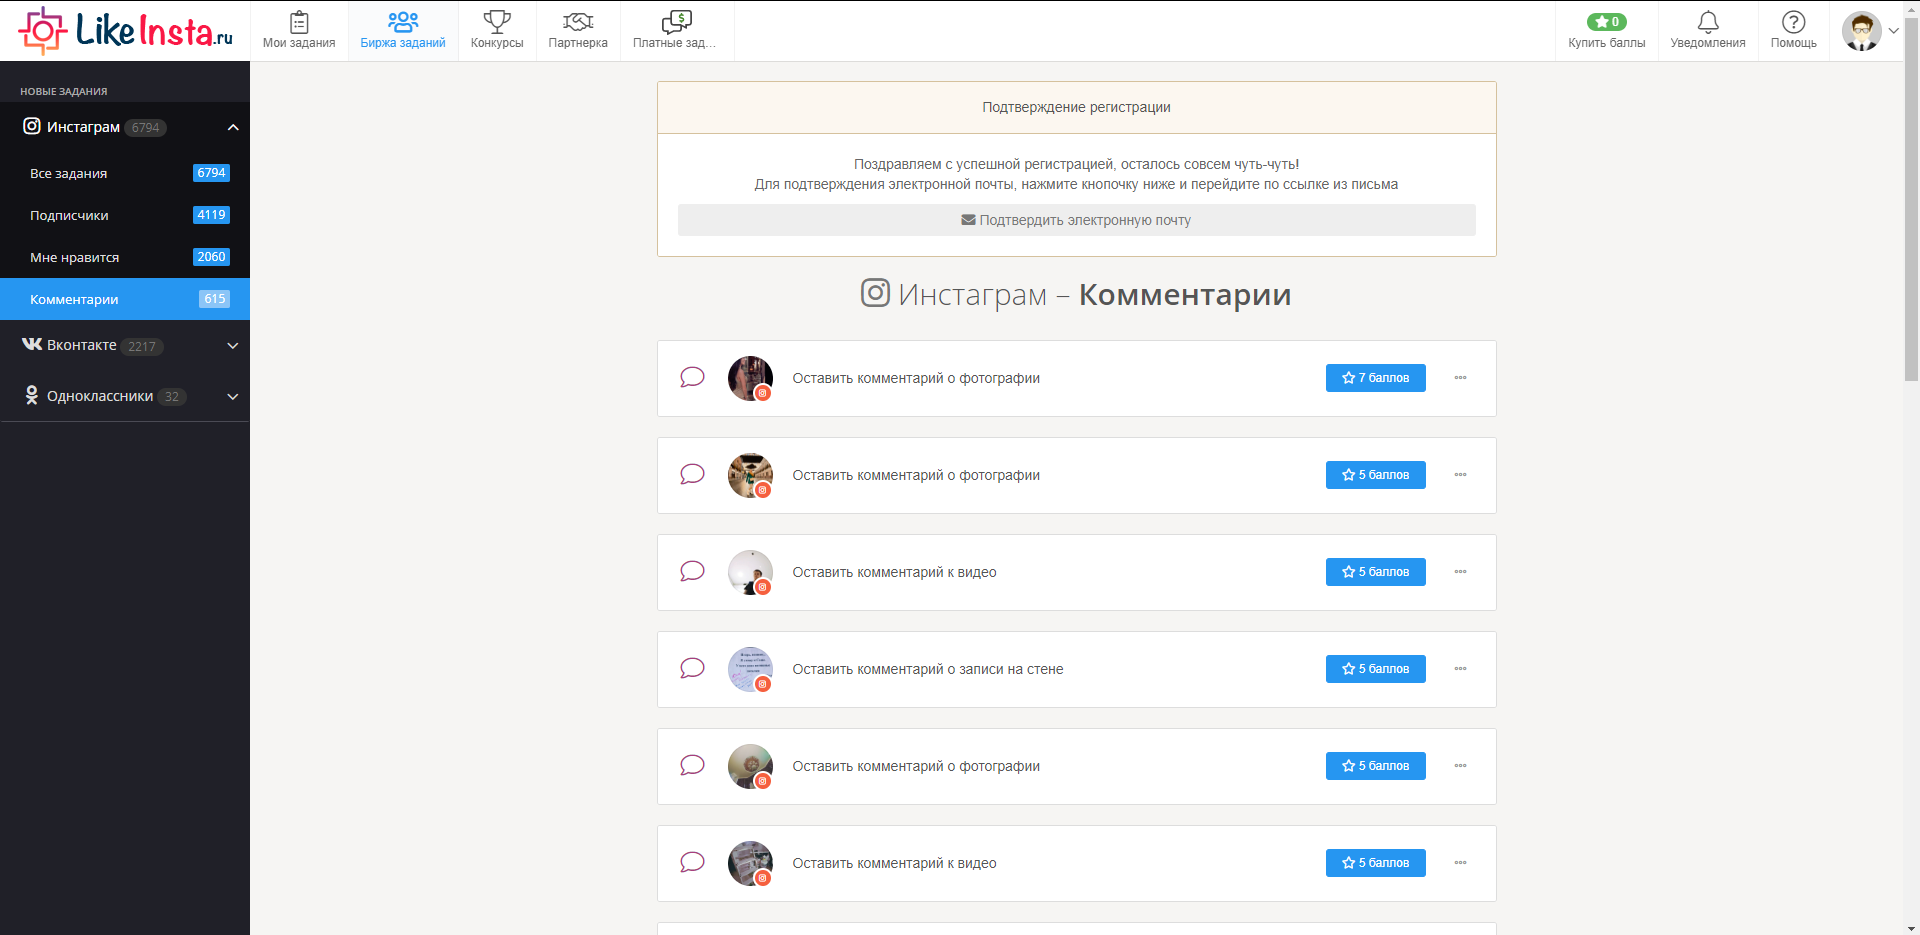Open Партнерка section
This screenshot has width=1920, height=935.
pos(578,31)
